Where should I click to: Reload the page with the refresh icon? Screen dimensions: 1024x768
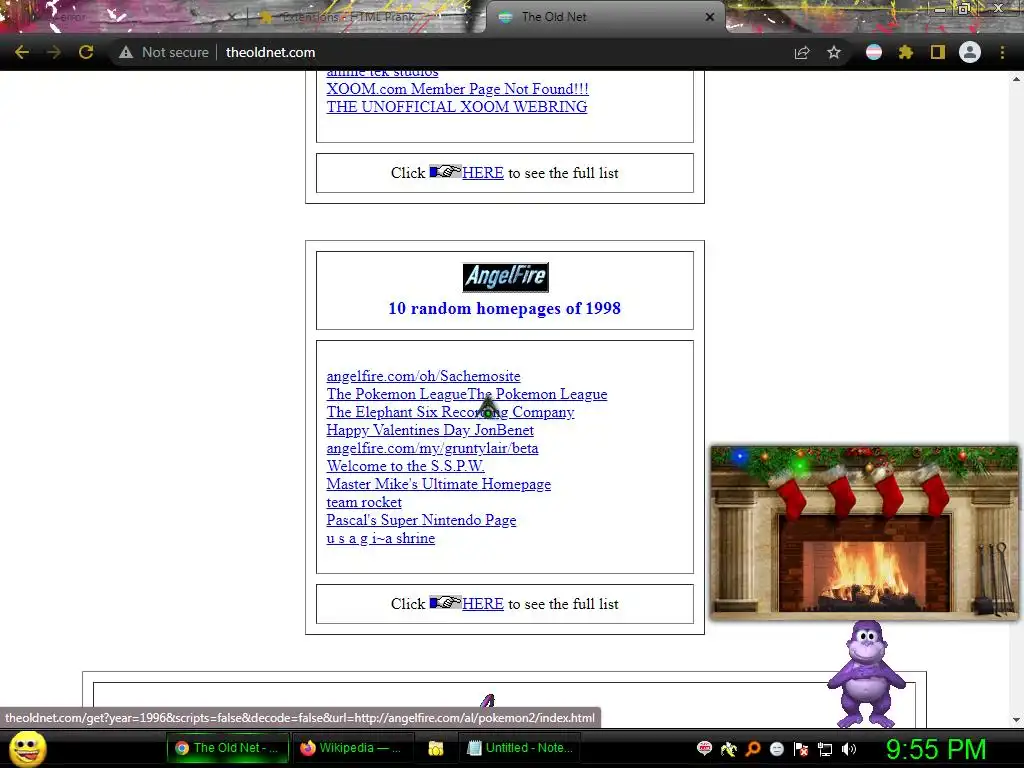[86, 52]
